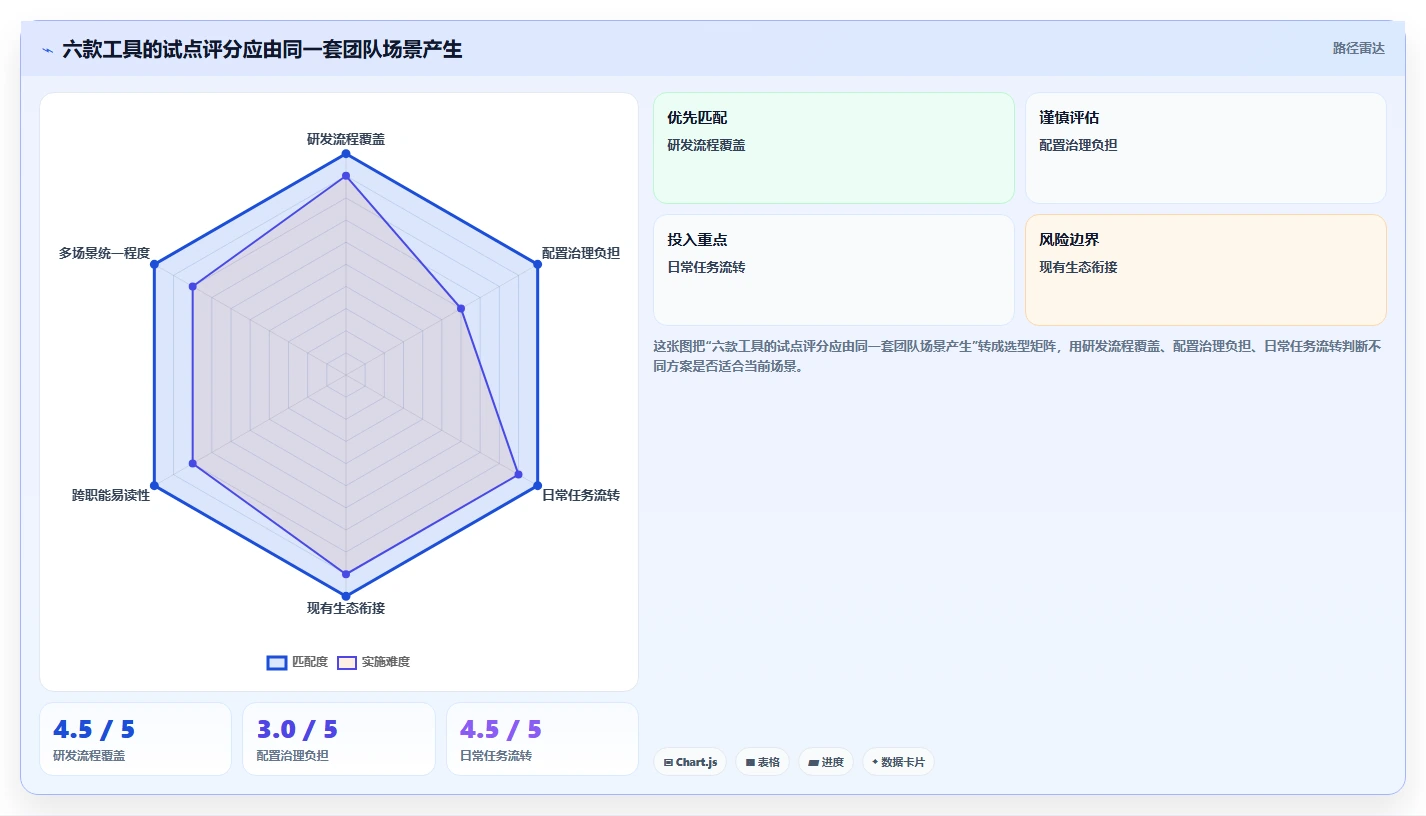Screen dimensions: 1426x816
Task: Click 日常任务流转 text in 投入重点 card
Action: (706, 267)
